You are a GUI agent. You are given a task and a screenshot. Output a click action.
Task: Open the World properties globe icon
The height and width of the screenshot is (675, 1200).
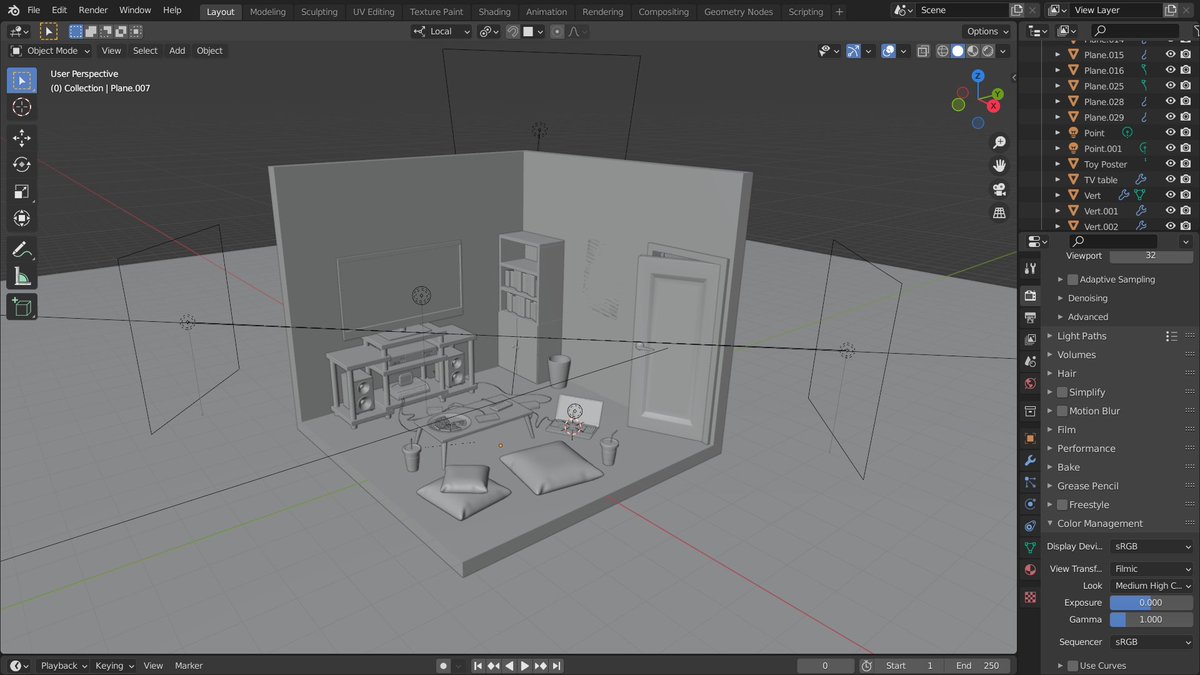pyautogui.click(x=1030, y=384)
